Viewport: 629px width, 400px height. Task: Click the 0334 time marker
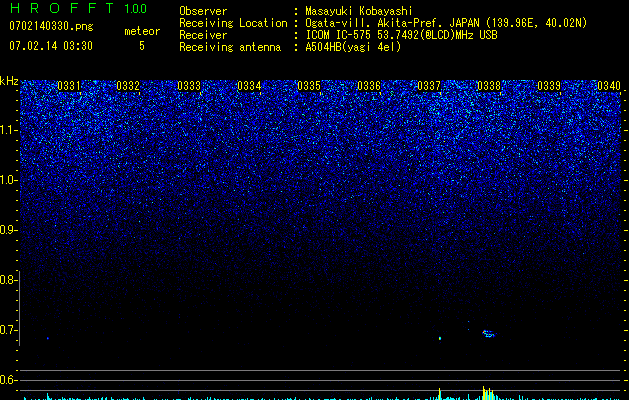tap(249, 86)
